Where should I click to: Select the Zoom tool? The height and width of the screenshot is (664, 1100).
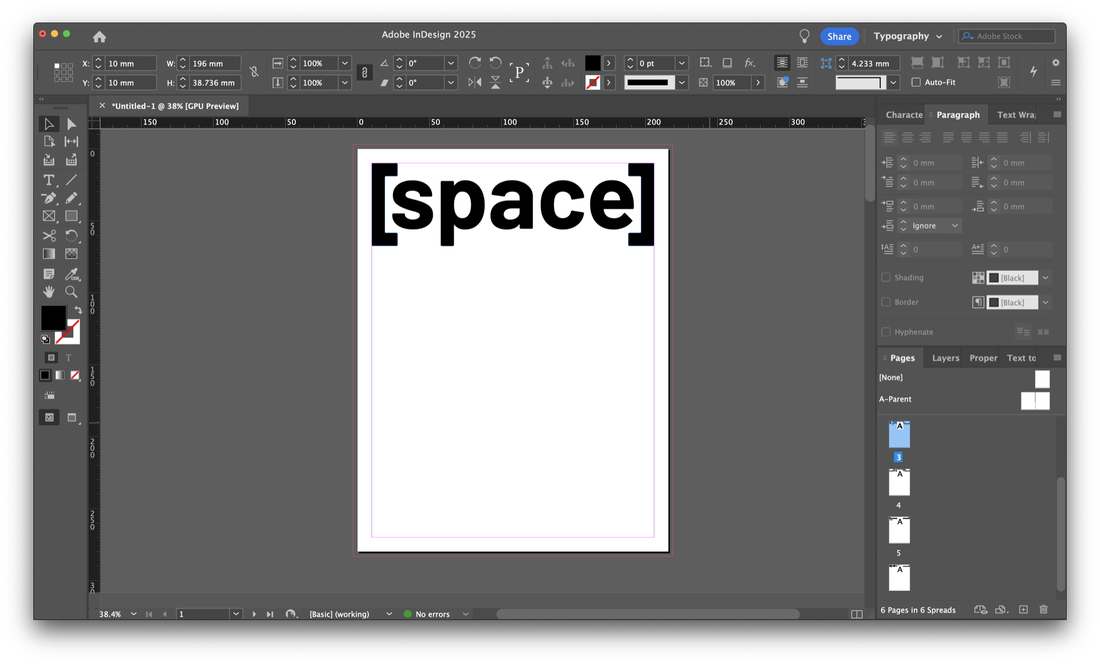tap(72, 292)
